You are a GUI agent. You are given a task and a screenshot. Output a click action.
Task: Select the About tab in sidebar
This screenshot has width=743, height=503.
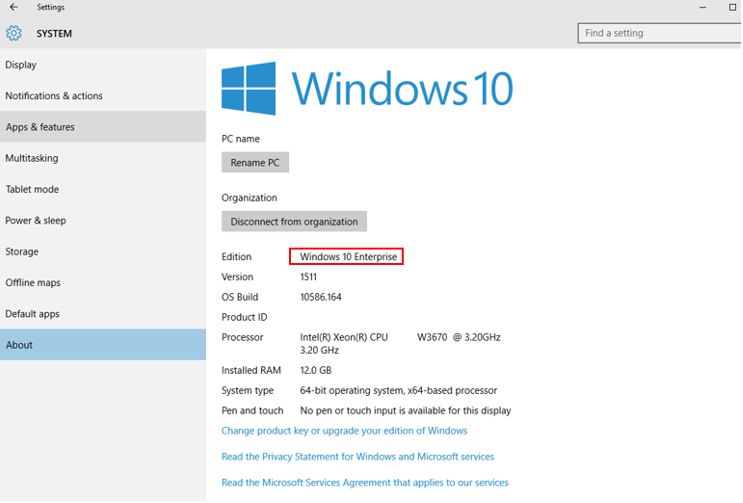point(103,345)
